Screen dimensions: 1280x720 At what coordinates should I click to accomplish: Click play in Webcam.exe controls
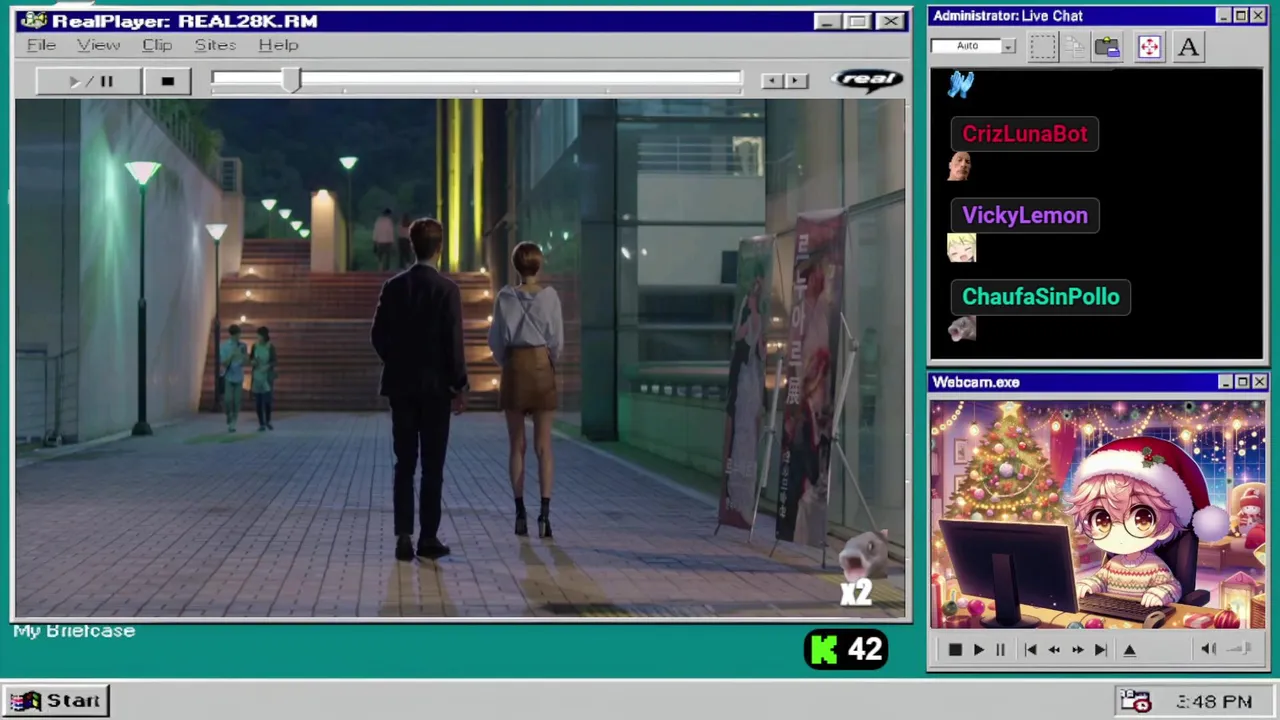pos(979,650)
